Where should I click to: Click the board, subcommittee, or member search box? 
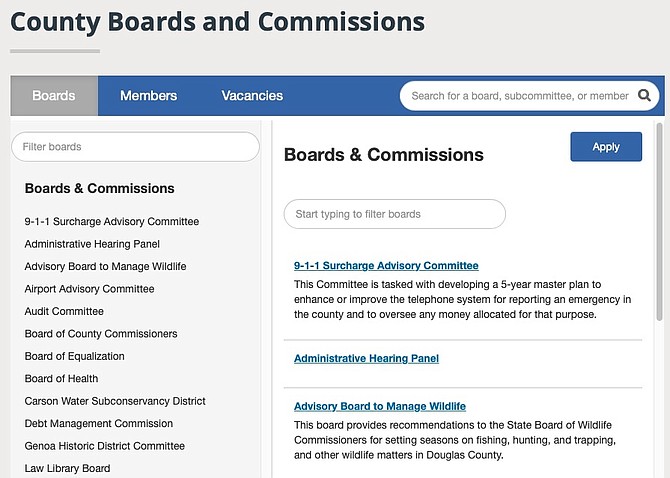tap(518, 96)
